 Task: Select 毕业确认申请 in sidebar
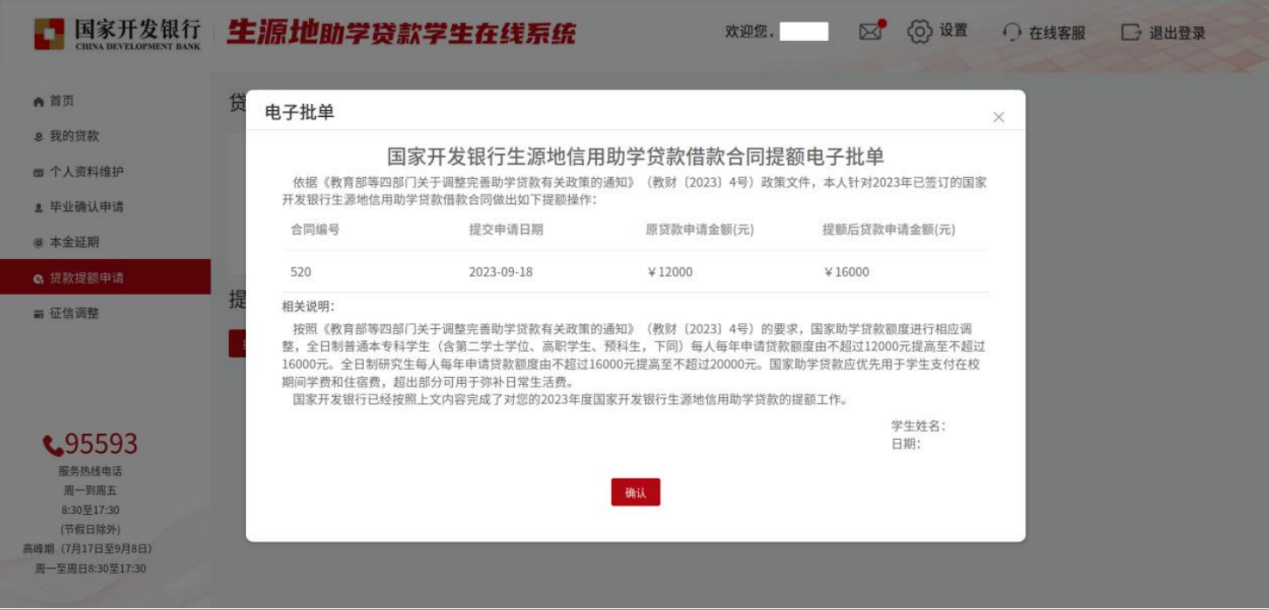click(86, 207)
